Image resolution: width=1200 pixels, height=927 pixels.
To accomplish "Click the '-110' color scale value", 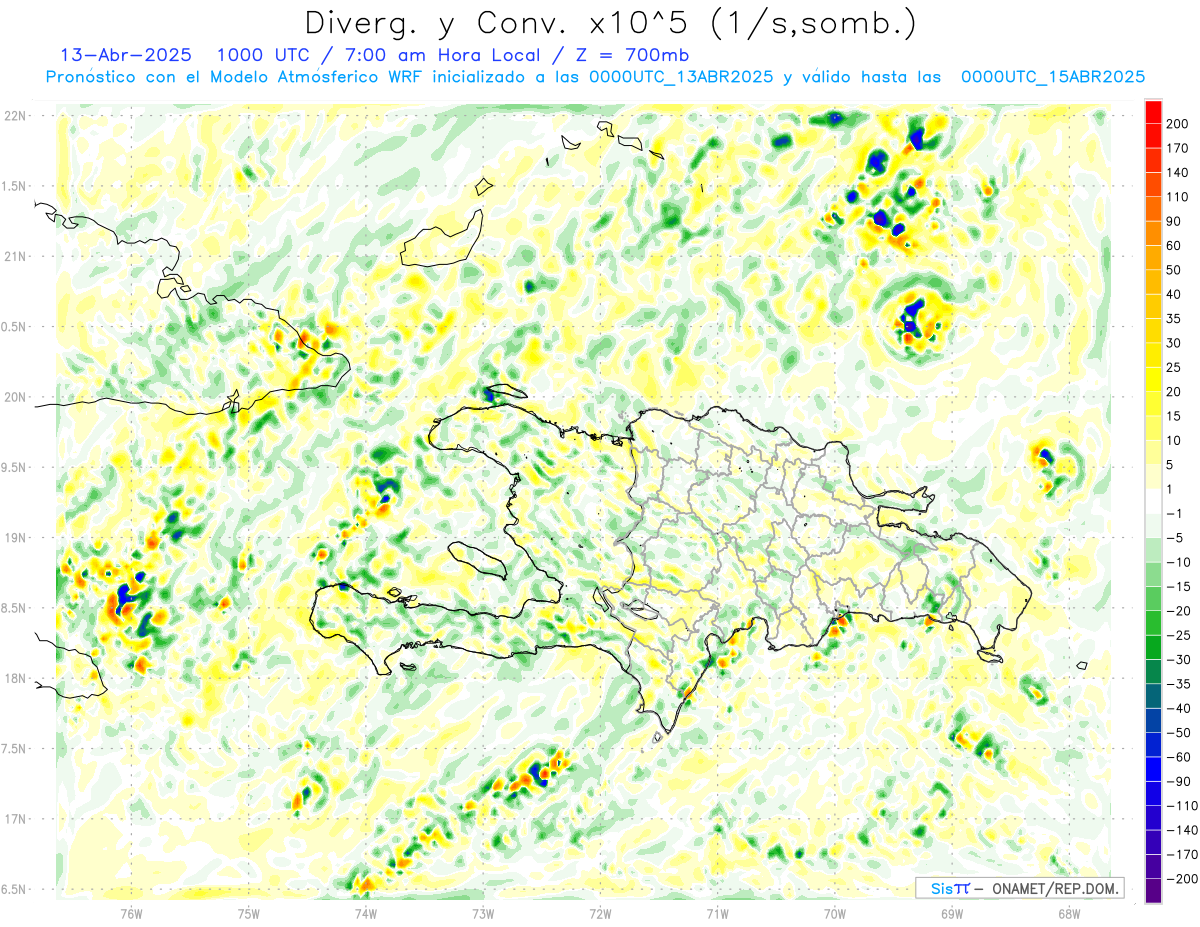I will (1181, 806).
